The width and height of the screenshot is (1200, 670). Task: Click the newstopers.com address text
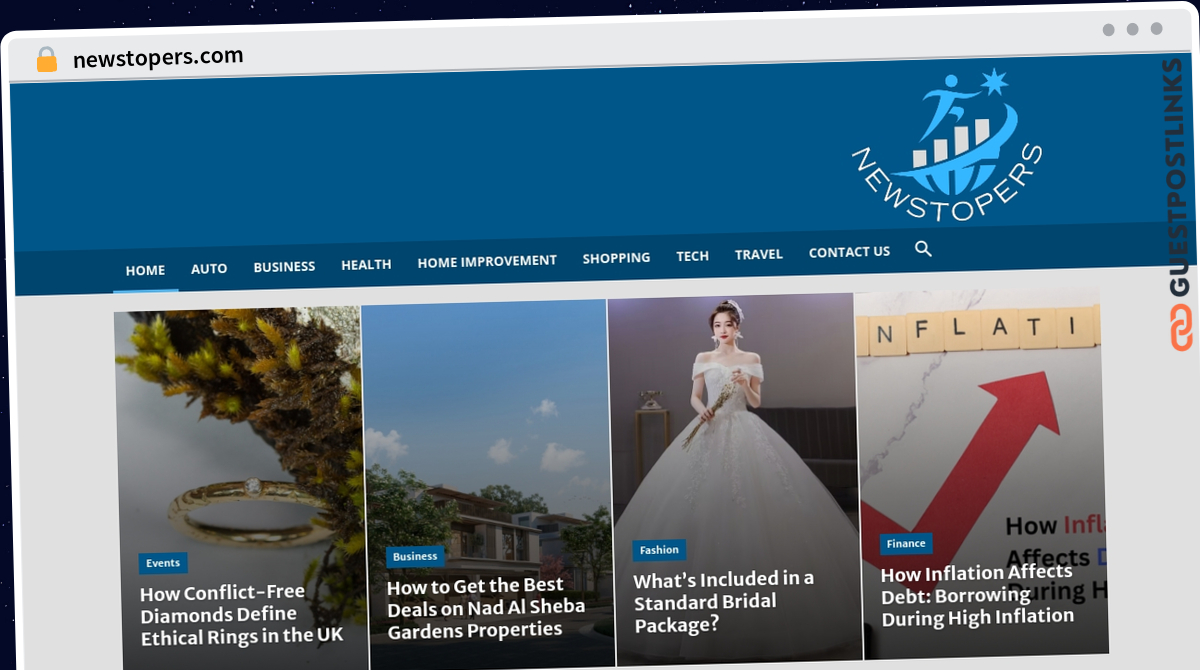tap(158, 57)
